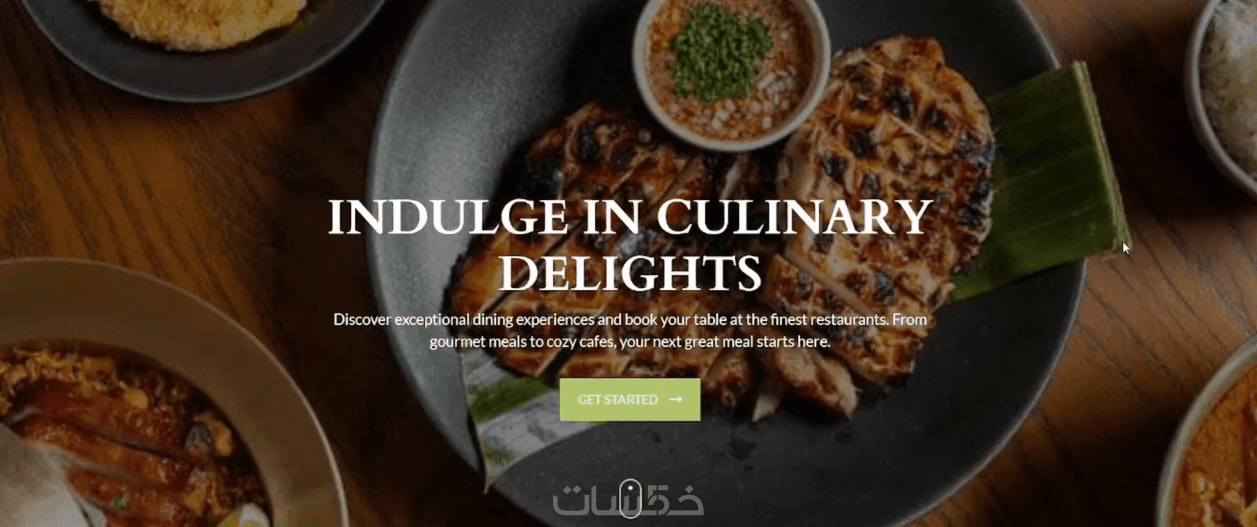Click the INDULGE IN CULINARY heading line
1257x527 pixels.
click(630, 218)
